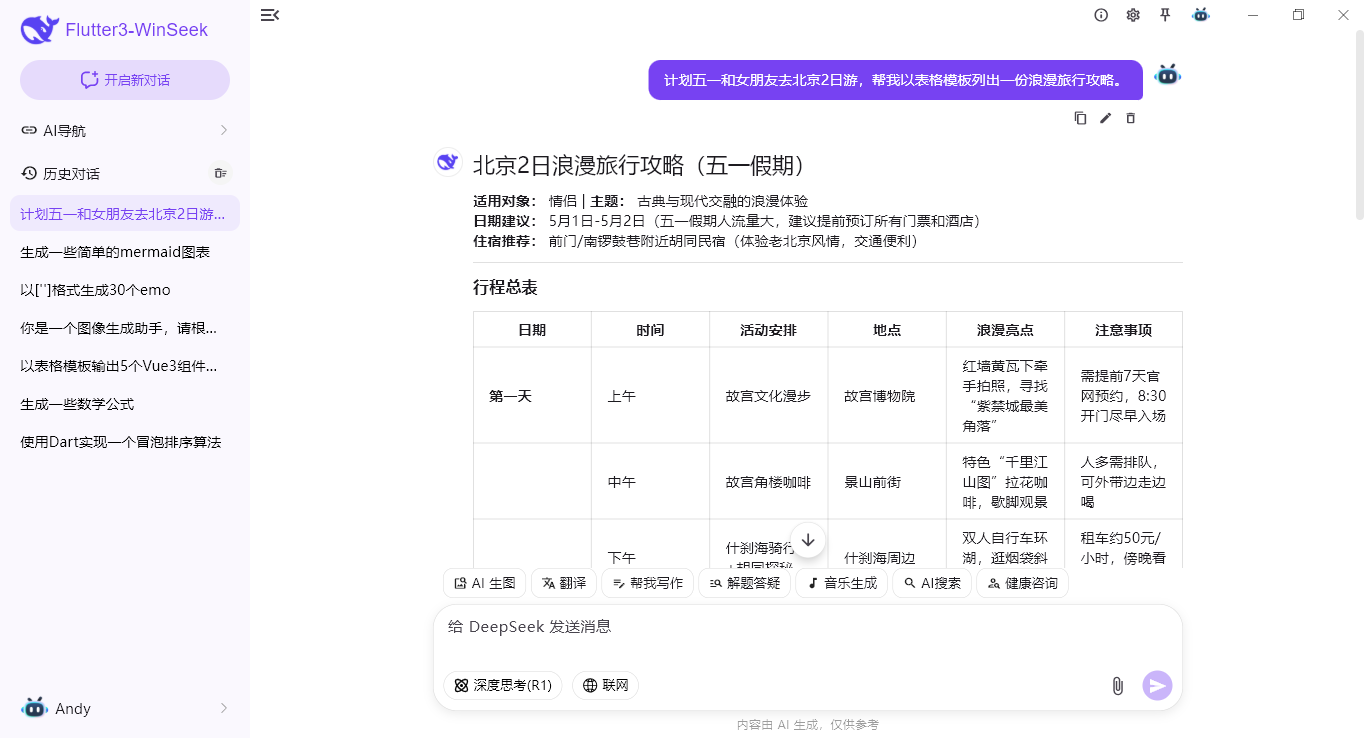Select the 翻译 translation tool
Image resolution: width=1366 pixels, height=738 pixels.
[x=563, y=583]
